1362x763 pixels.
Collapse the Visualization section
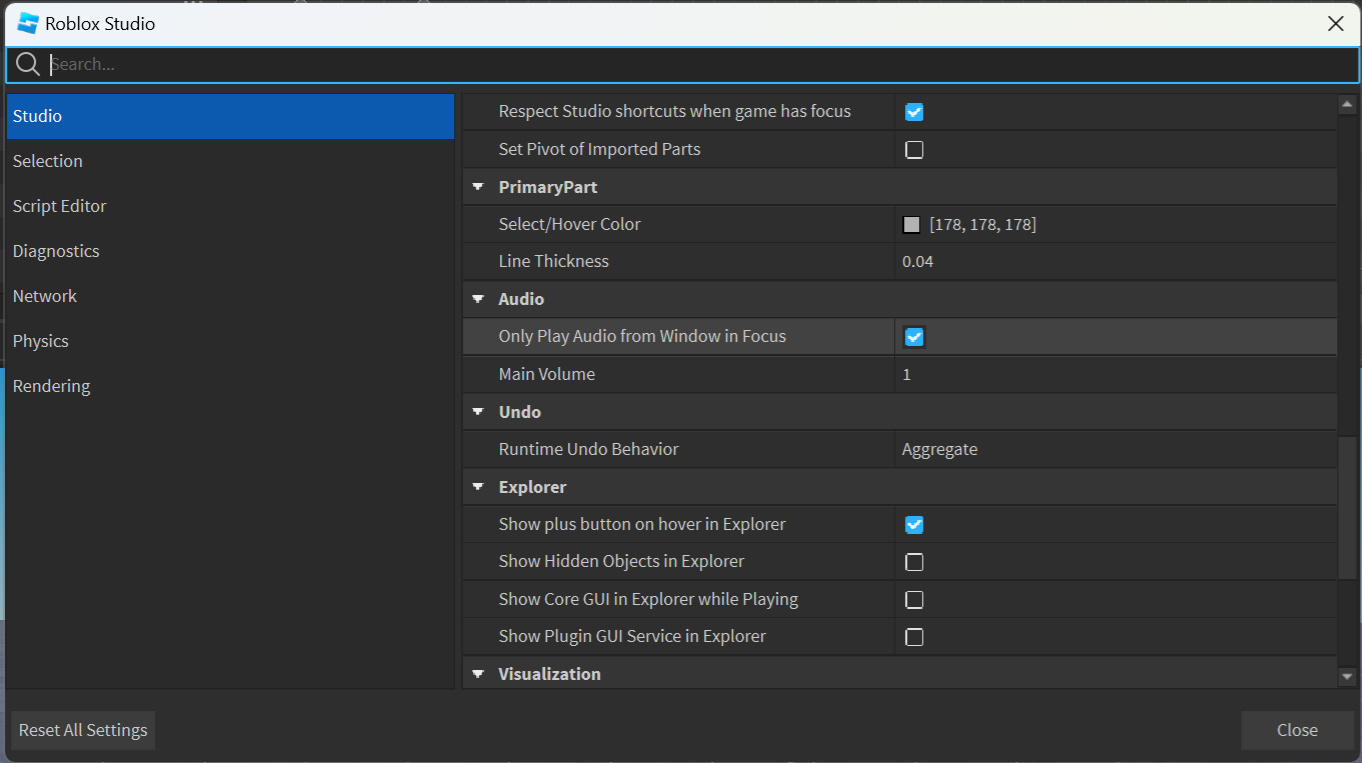(x=478, y=674)
